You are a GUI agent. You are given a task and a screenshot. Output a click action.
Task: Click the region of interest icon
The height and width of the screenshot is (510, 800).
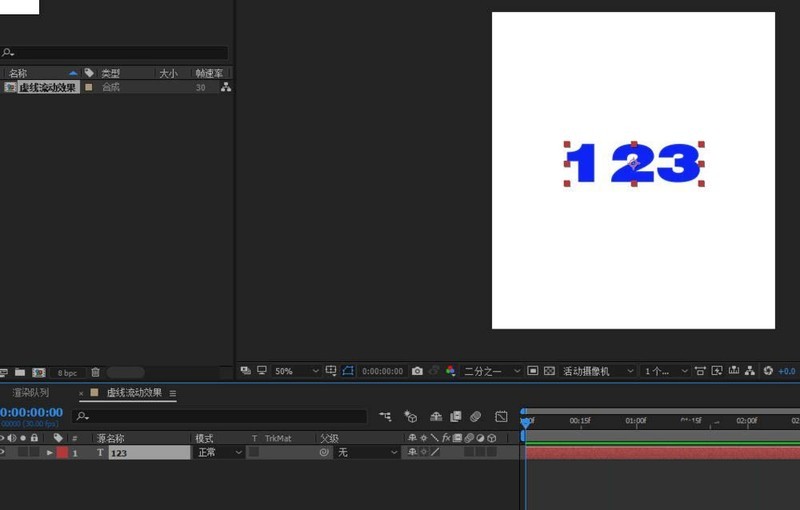point(533,371)
